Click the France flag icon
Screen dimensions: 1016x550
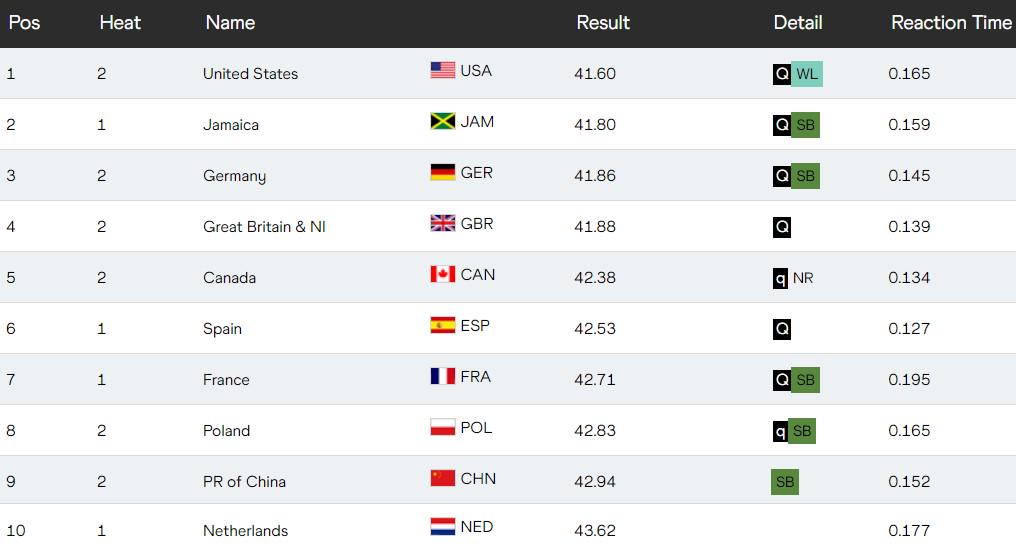[x=443, y=376]
